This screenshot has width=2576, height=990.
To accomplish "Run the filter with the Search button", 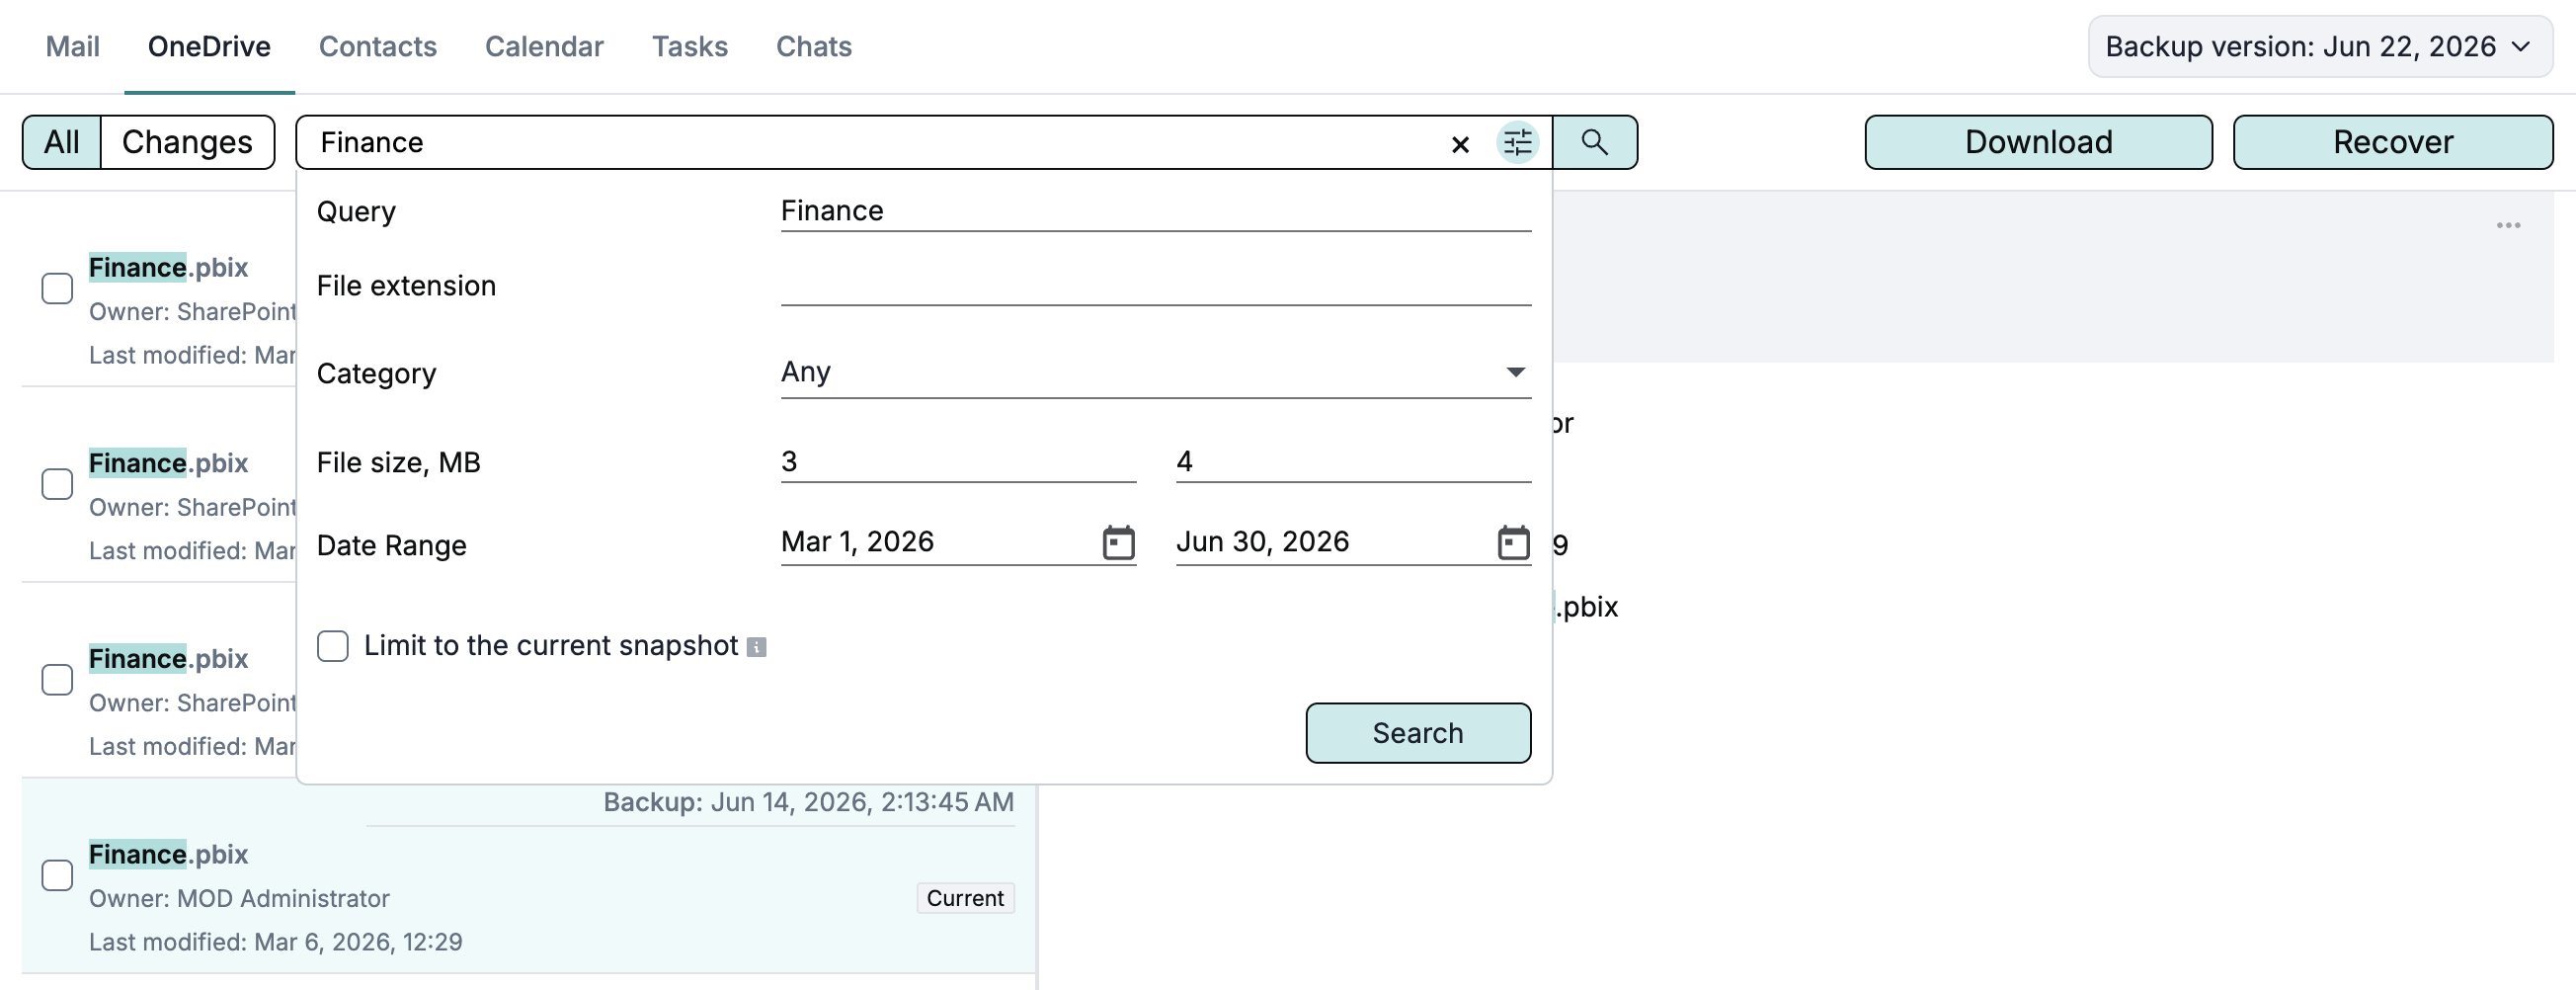I will [x=1418, y=733].
